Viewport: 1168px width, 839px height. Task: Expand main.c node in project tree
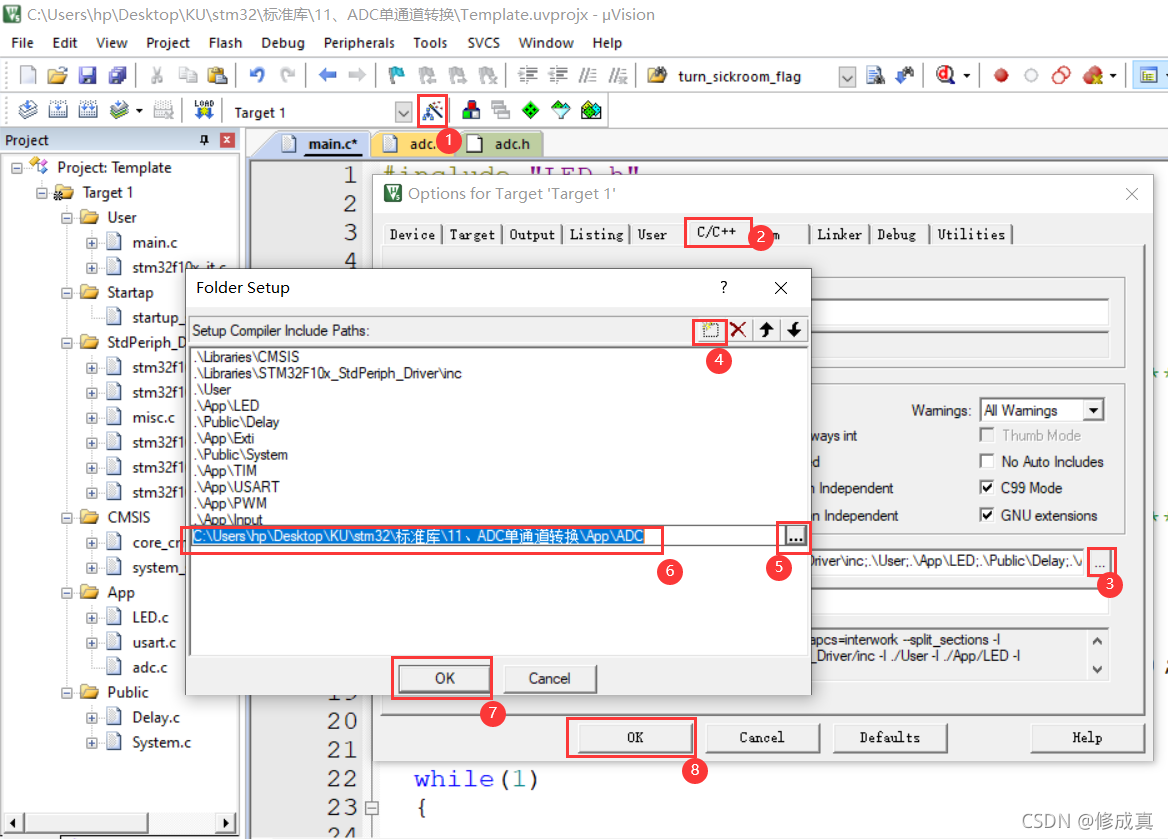point(92,243)
